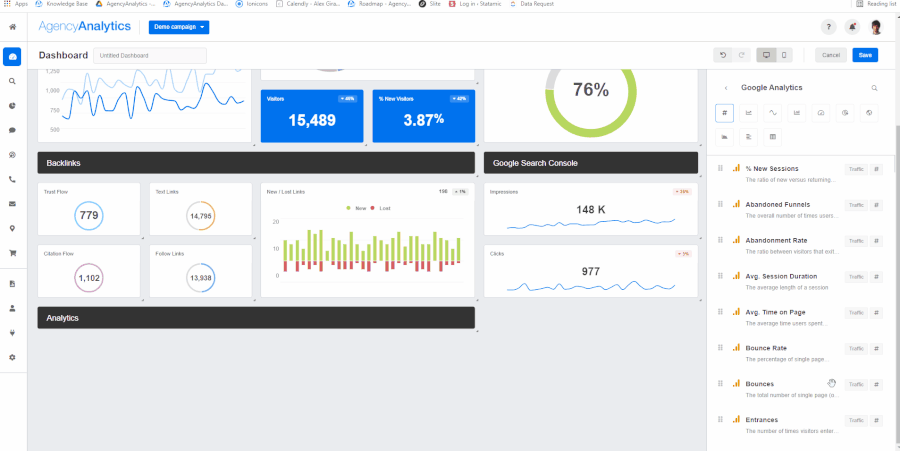
Task: Open the home icon in left sidebar
Action: pyautogui.click(x=13, y=27)
